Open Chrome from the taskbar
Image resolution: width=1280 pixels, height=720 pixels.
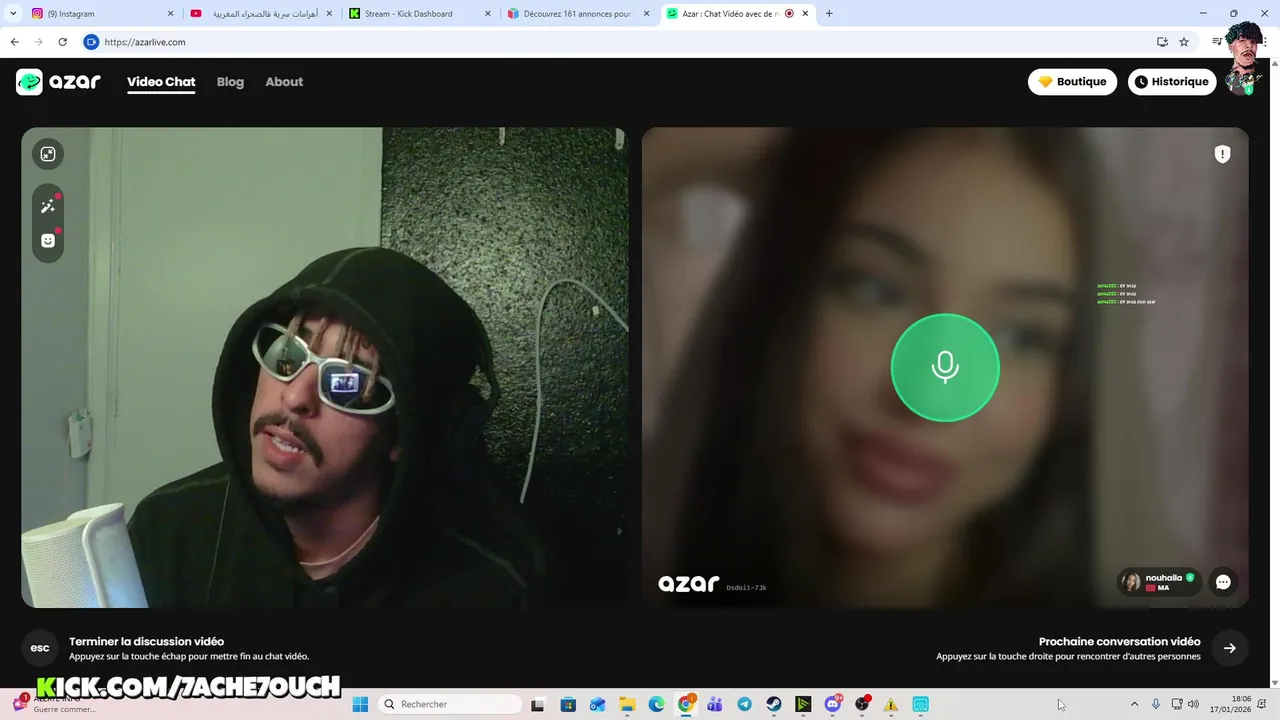pyautogui.click(x=686, y=704)
